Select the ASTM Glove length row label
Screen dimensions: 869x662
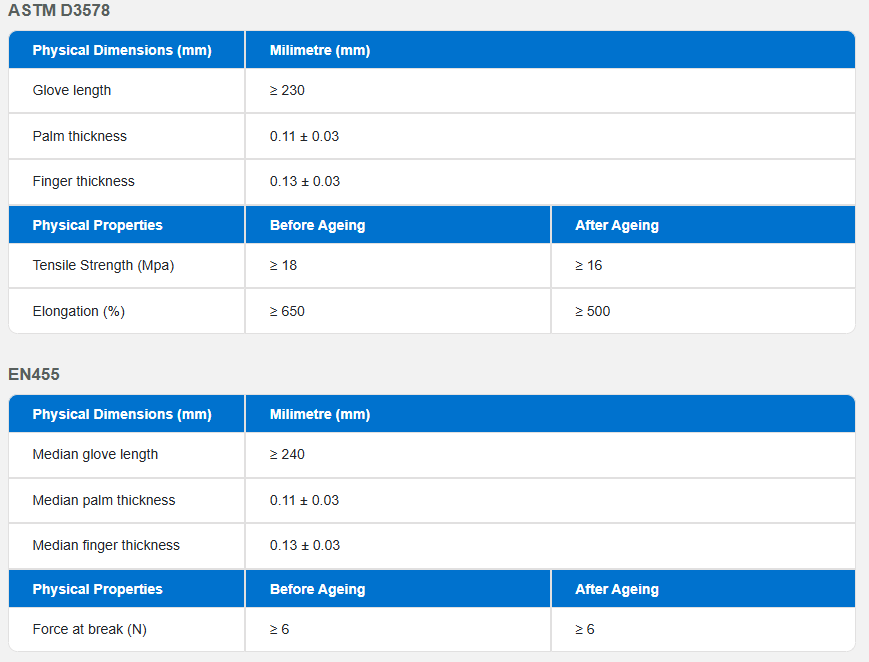71,90
